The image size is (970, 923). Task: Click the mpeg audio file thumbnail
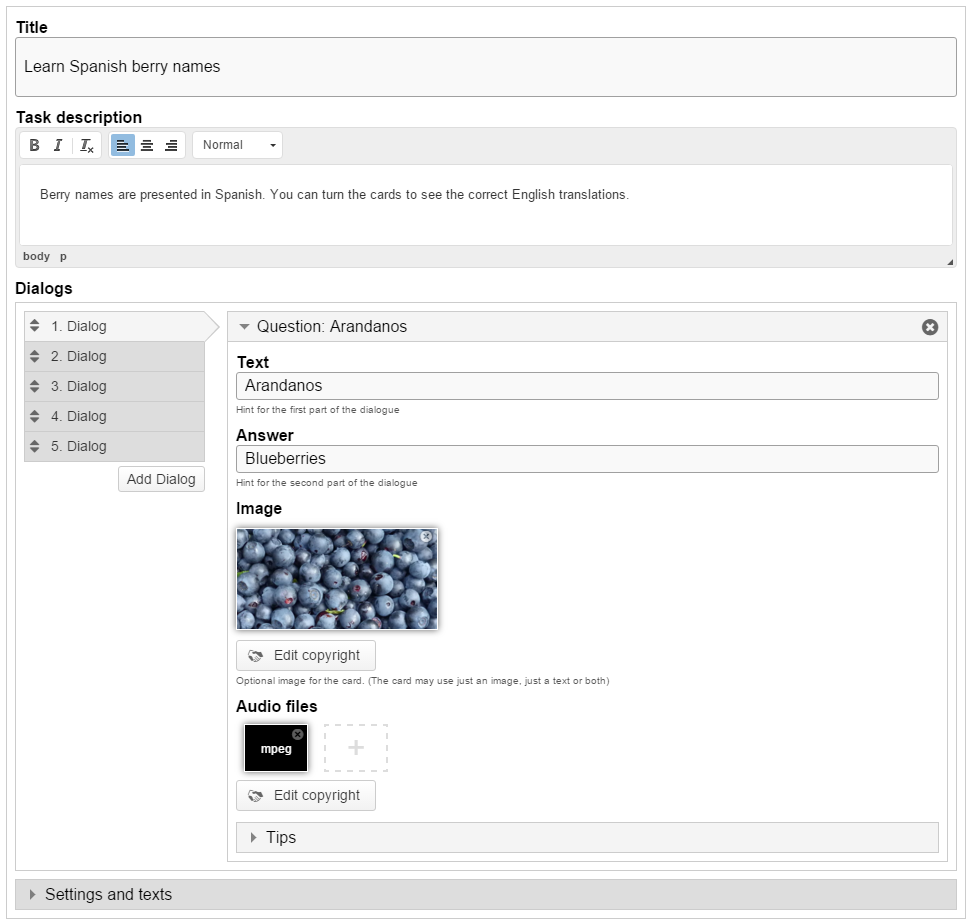click(x=275, y=748)
